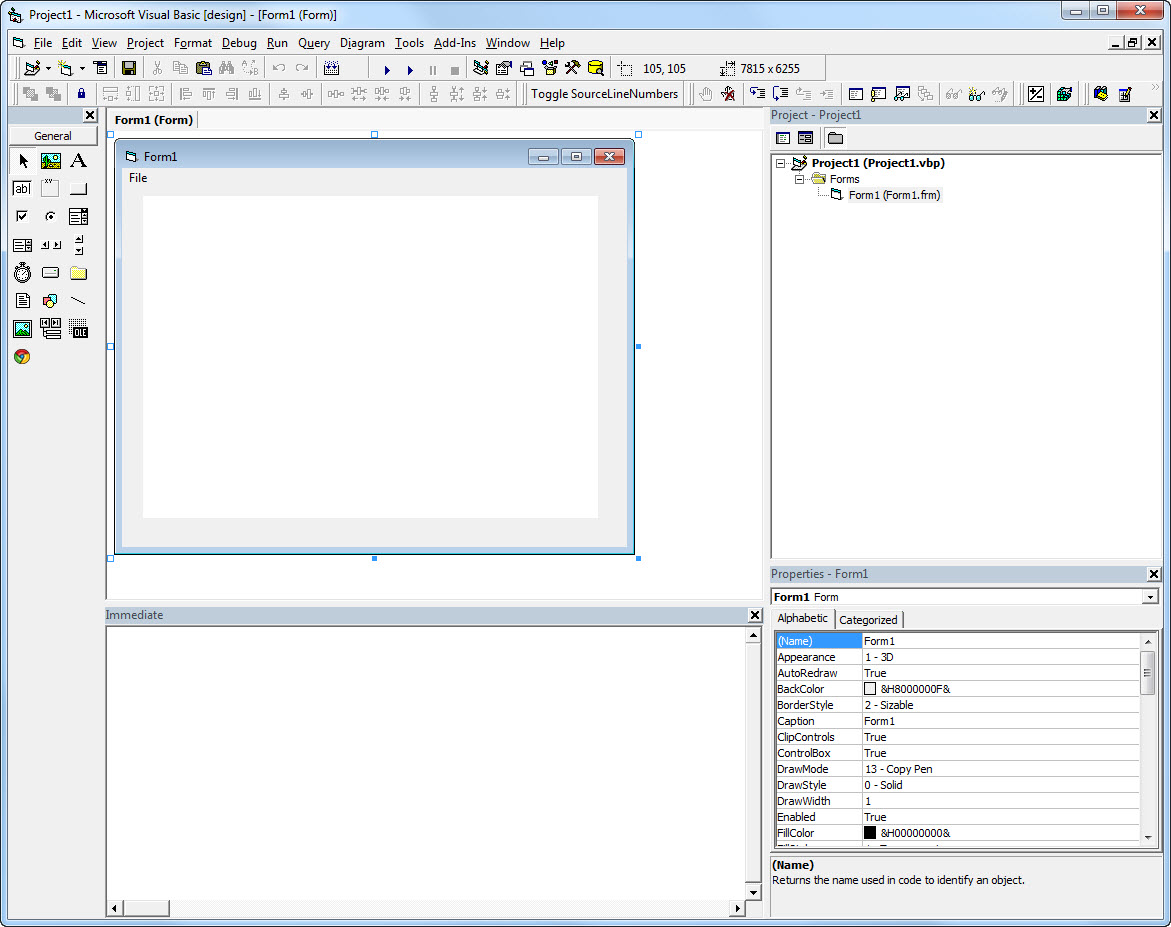
Task: Open the Properties Window toolbar icon
Action: point(504,68)
